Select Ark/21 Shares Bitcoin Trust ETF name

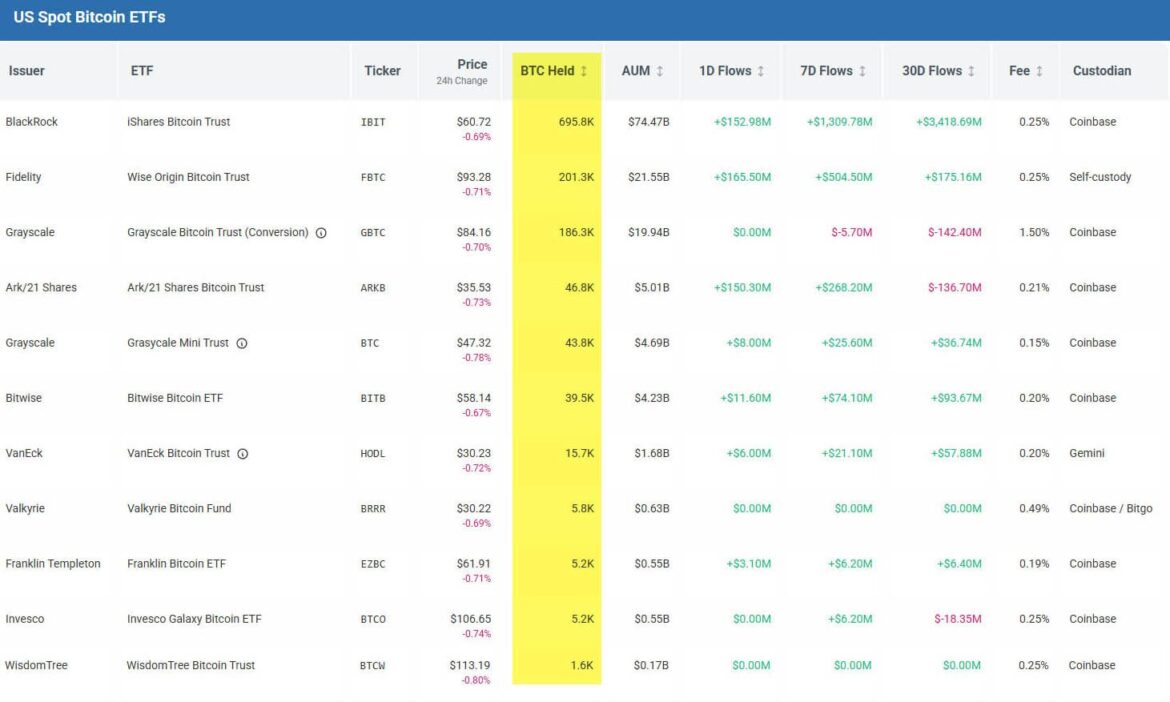pos(195,287)
